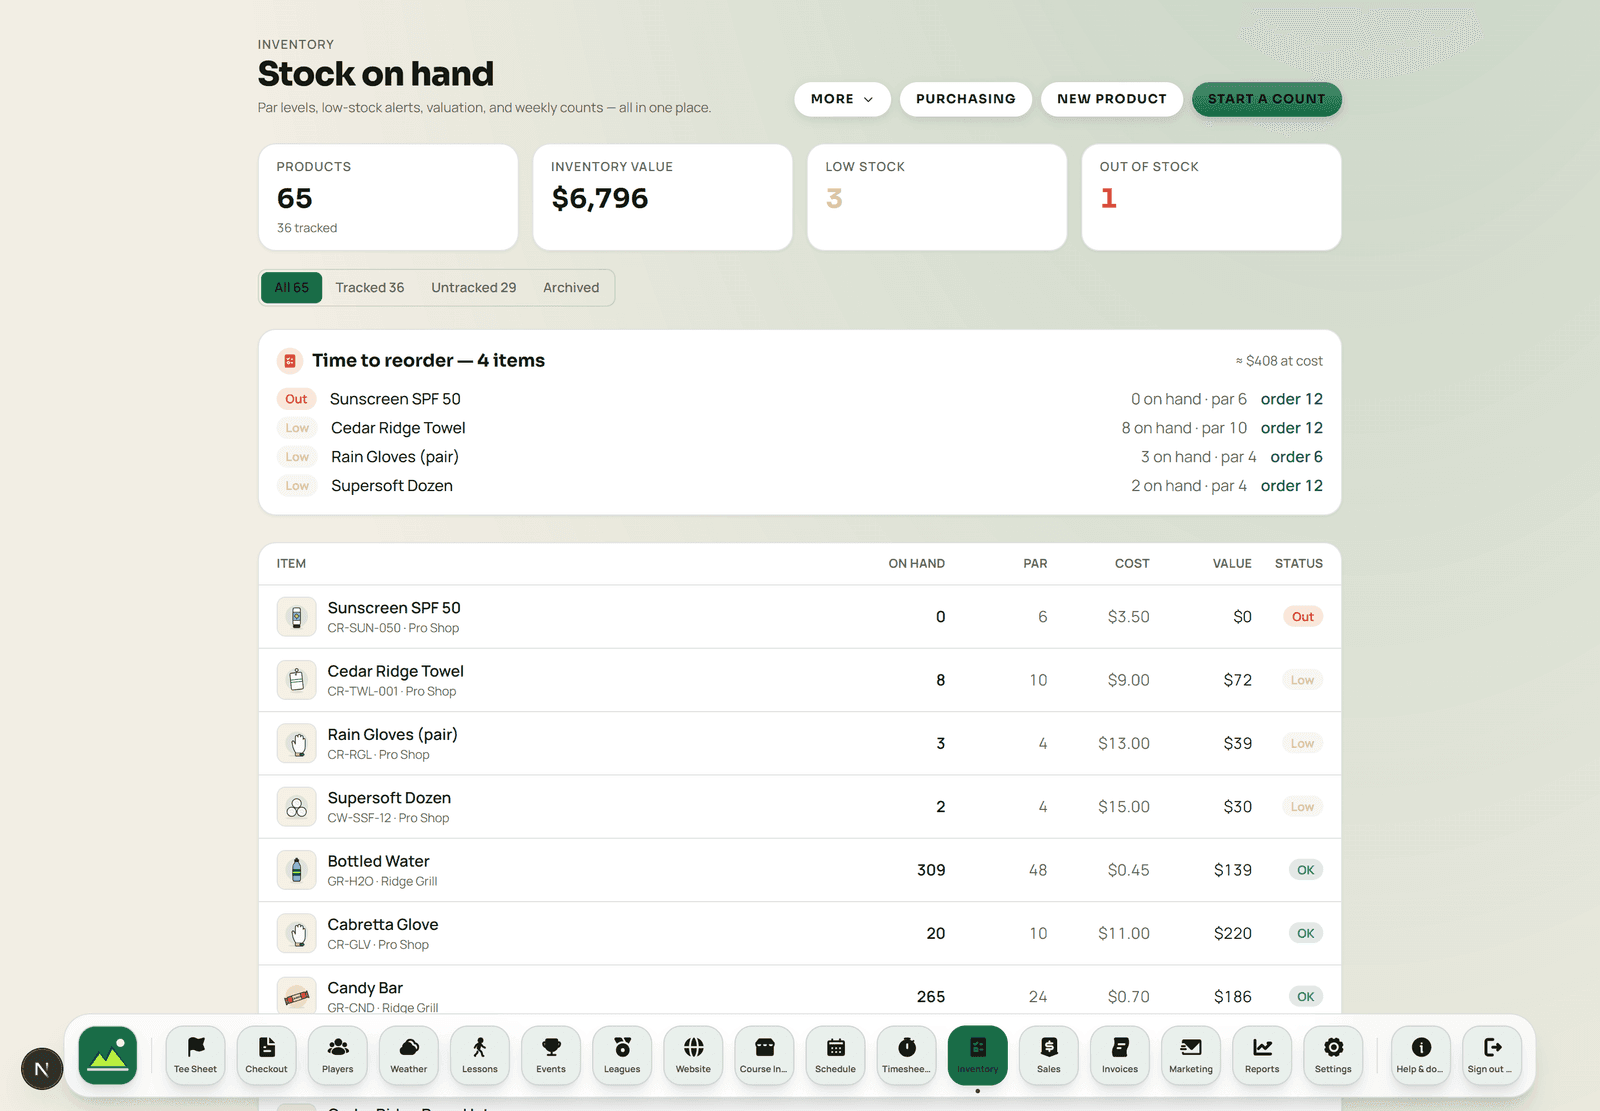The height and width of the screenshot is (1111, 1600).
Task: Expand the MORE dropdown
Action: pos(842,99)
